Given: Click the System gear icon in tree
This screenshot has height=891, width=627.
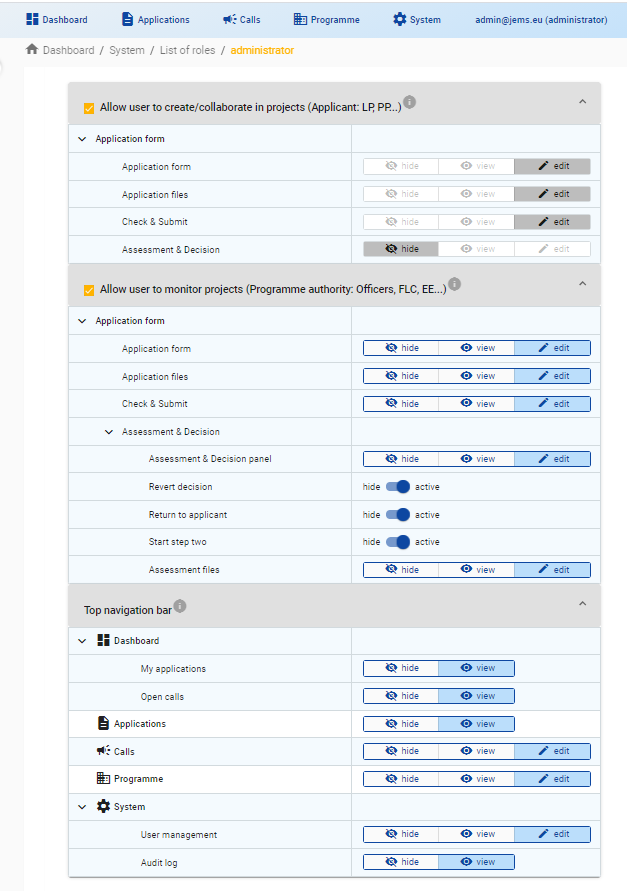Looking at the screenshot, I should click(103, 806).
